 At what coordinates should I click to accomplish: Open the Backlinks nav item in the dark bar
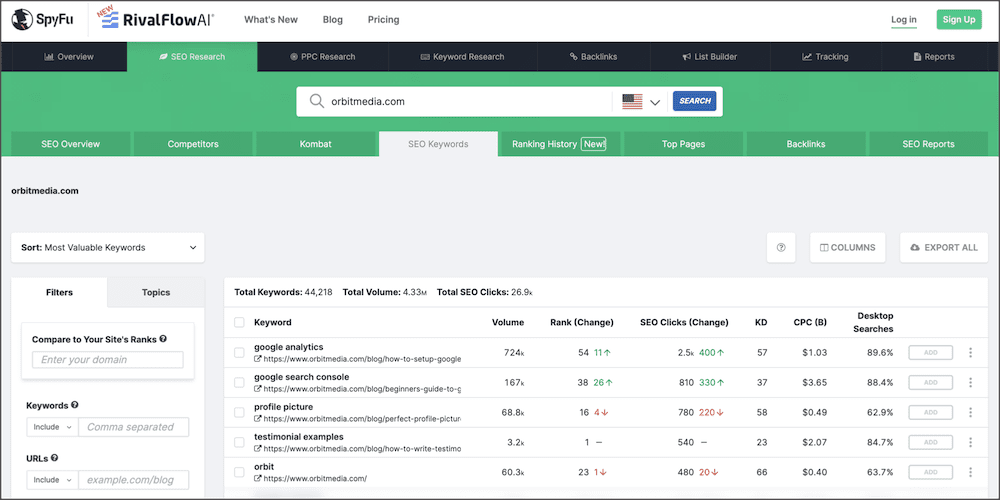pos(593,57)
